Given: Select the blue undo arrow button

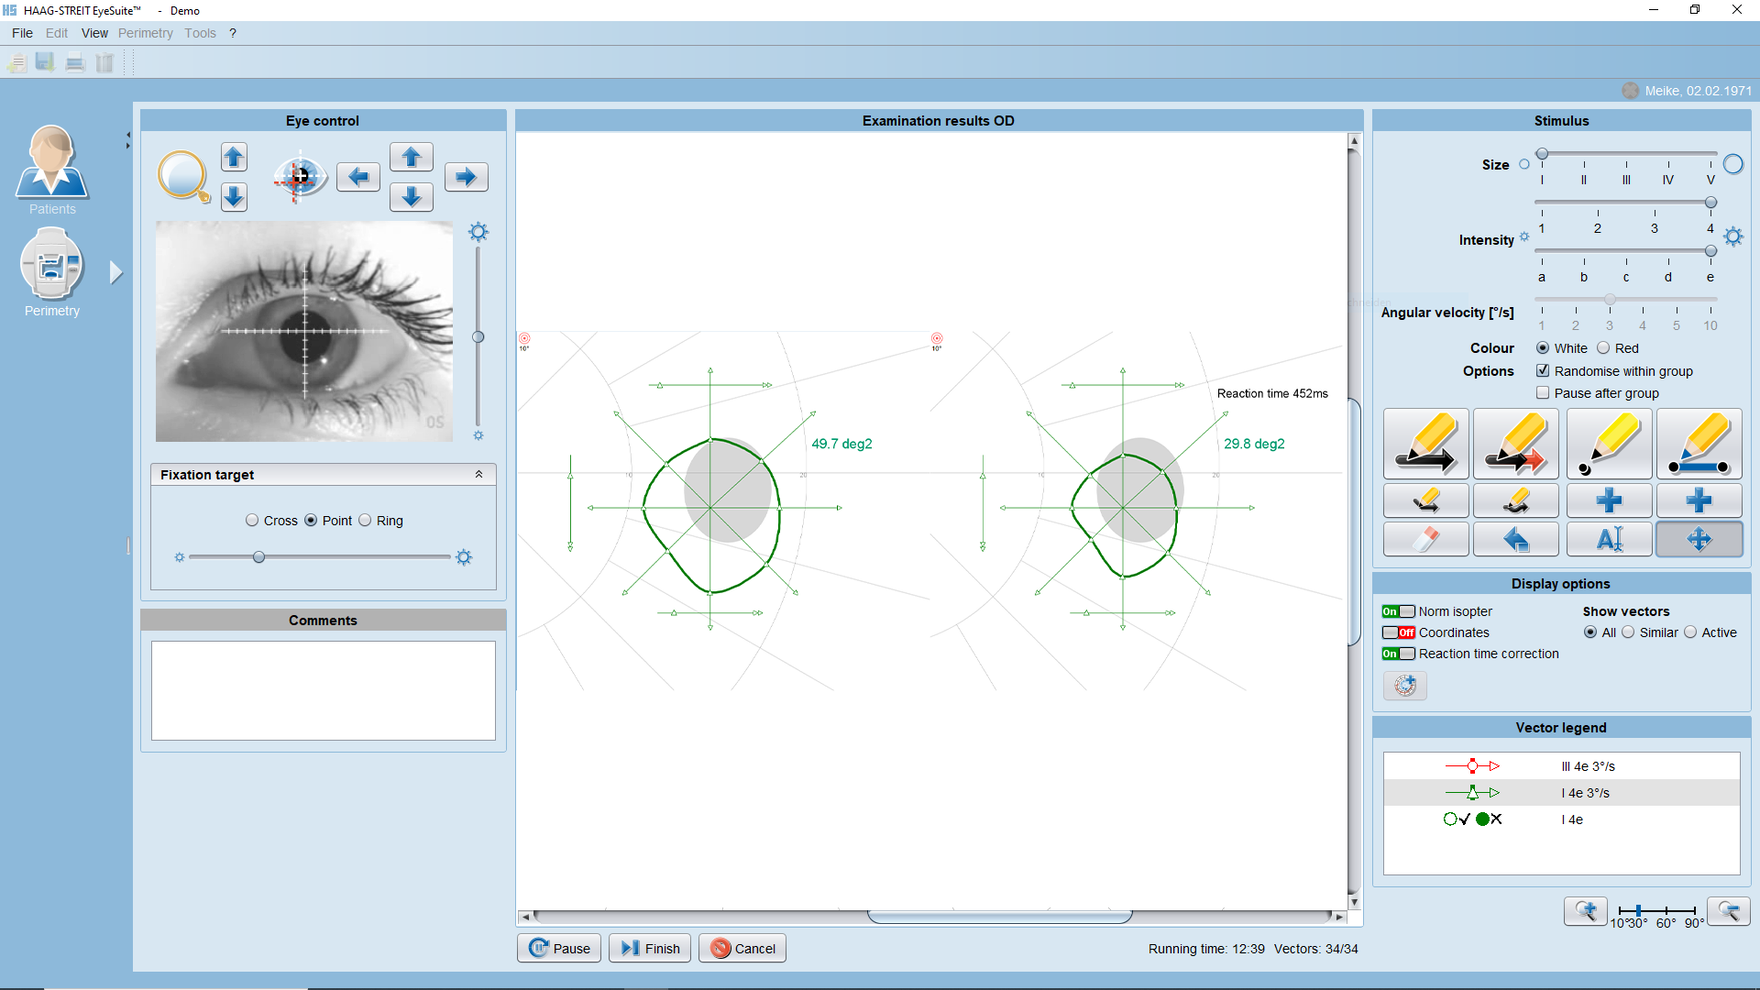Looking at the screenshot, I should (1516, 540).
